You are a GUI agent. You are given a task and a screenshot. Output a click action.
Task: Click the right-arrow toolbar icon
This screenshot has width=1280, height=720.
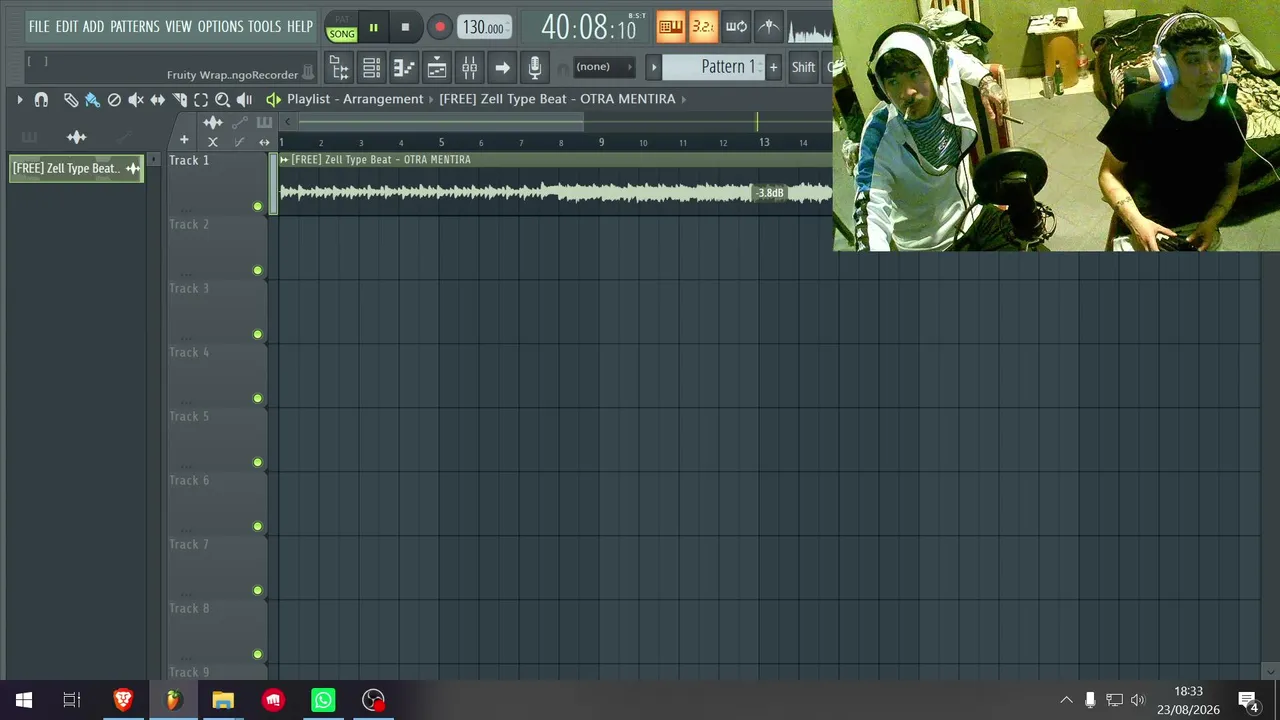click(502, 67)
